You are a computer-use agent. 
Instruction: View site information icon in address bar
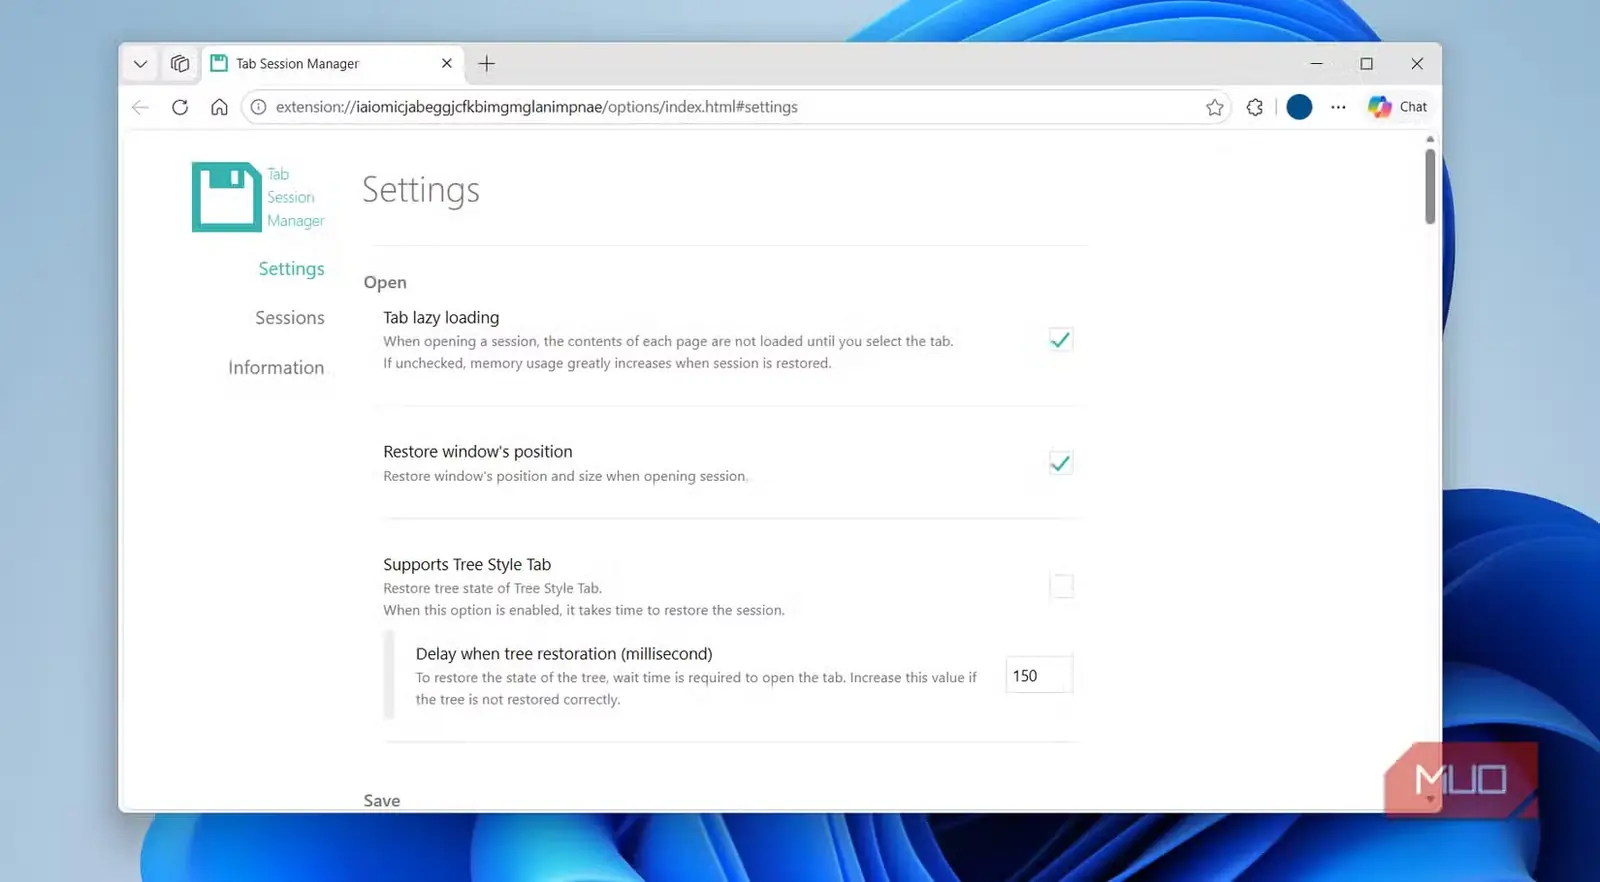pyautogui.click(x=258, y=107)
